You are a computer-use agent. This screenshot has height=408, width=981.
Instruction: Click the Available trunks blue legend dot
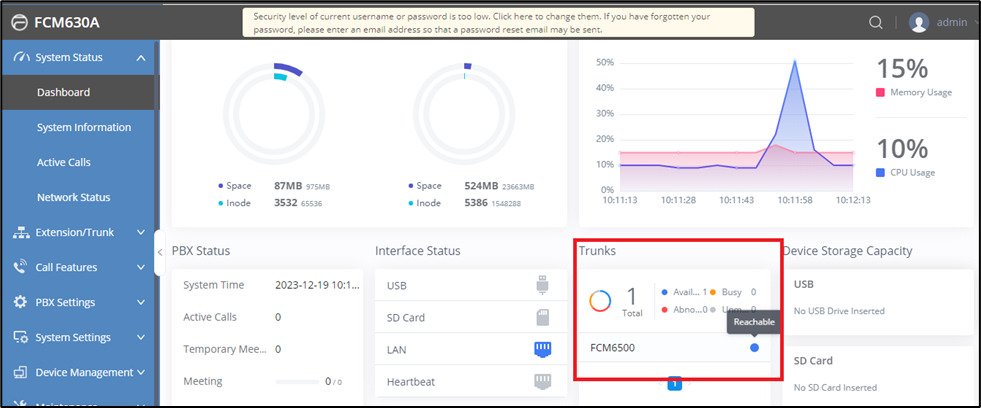pos(664,292)
